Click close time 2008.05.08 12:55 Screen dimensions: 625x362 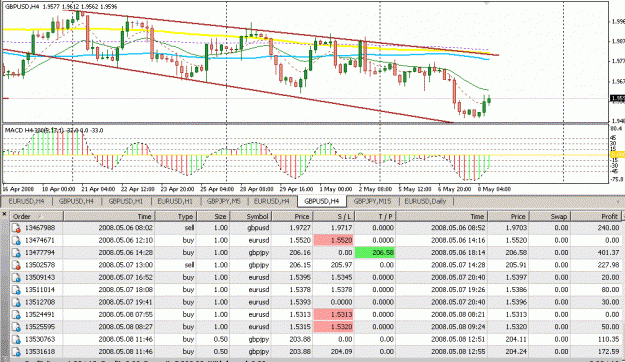(x=458, y=352)
